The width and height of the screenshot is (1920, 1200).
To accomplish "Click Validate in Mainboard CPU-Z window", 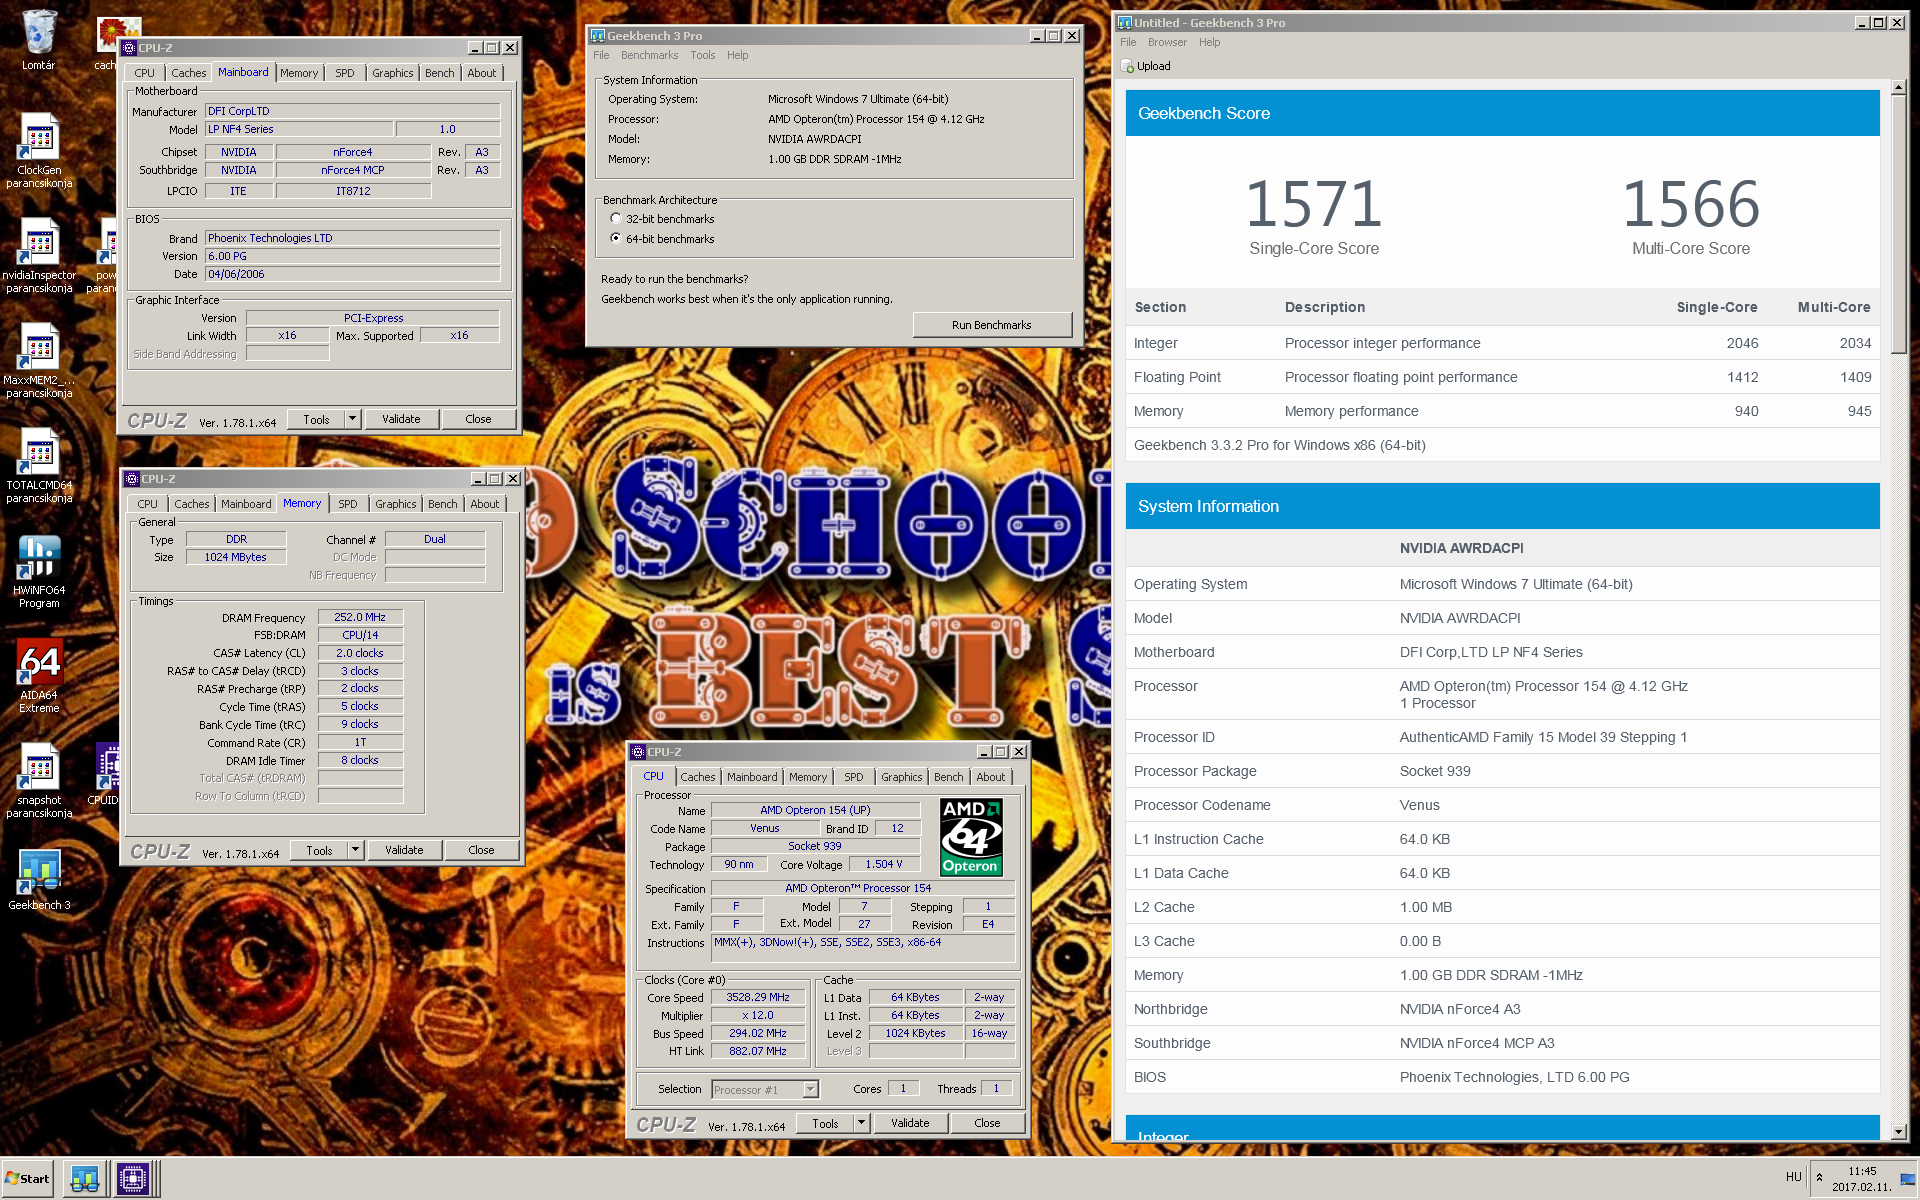I will pyautogui.click(x=401, y=419).
